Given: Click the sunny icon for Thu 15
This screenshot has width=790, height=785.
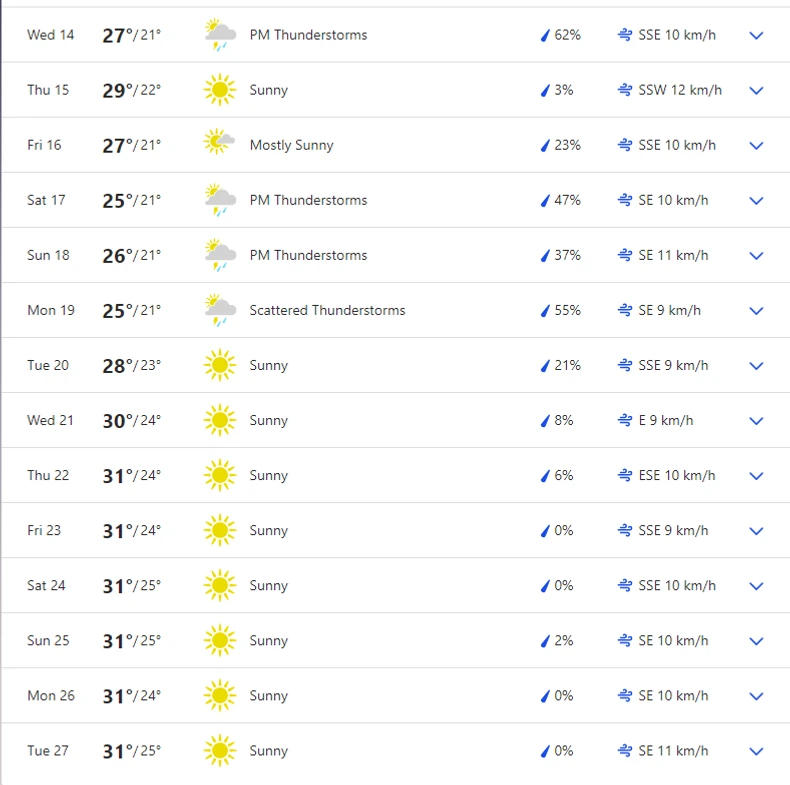Looking at the screenshot, I should click(x=220, y=90).
